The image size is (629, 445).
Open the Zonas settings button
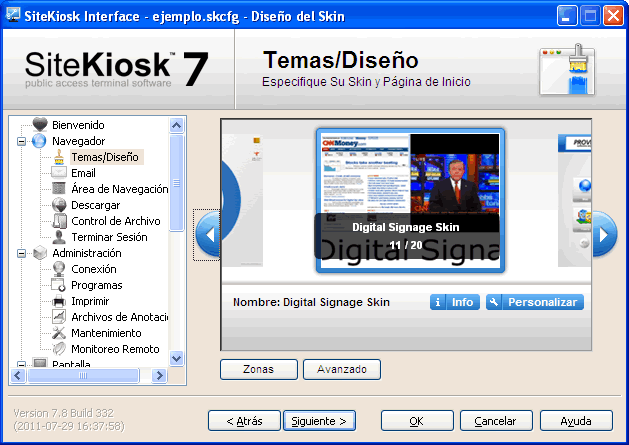pyautogui.click(x=257, y=369)
